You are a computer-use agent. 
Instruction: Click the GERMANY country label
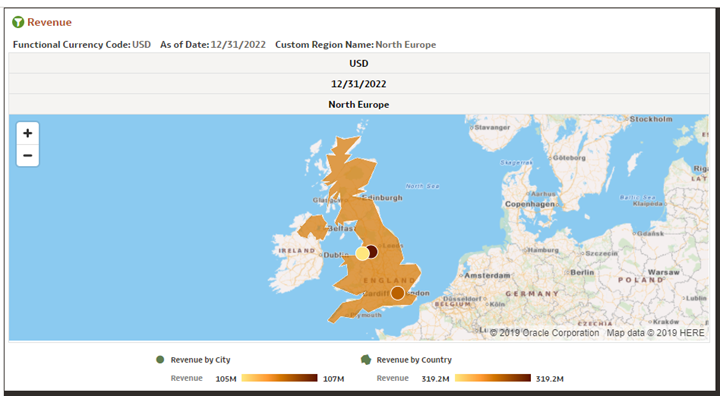click(x=532, y=294)
